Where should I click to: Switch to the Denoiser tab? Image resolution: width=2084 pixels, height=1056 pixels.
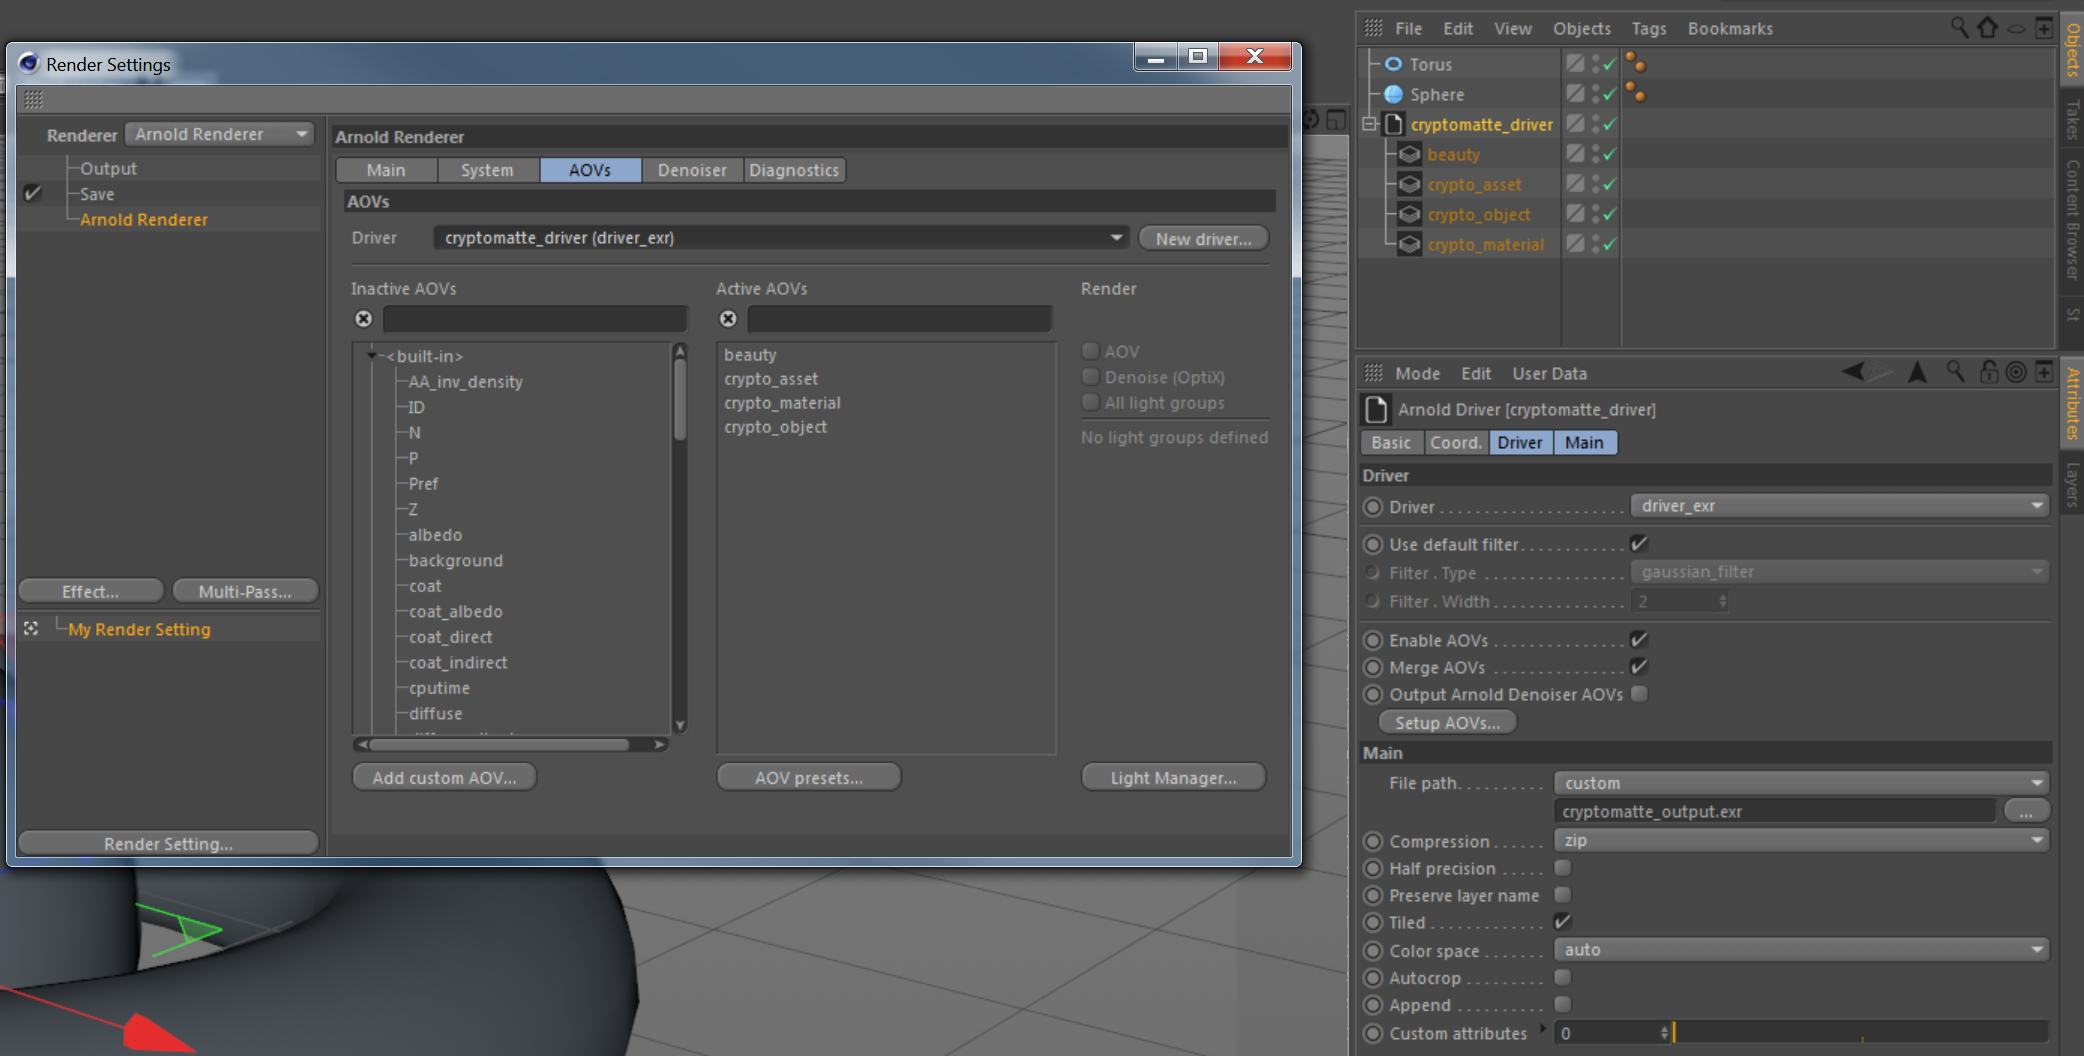point(692,170)
